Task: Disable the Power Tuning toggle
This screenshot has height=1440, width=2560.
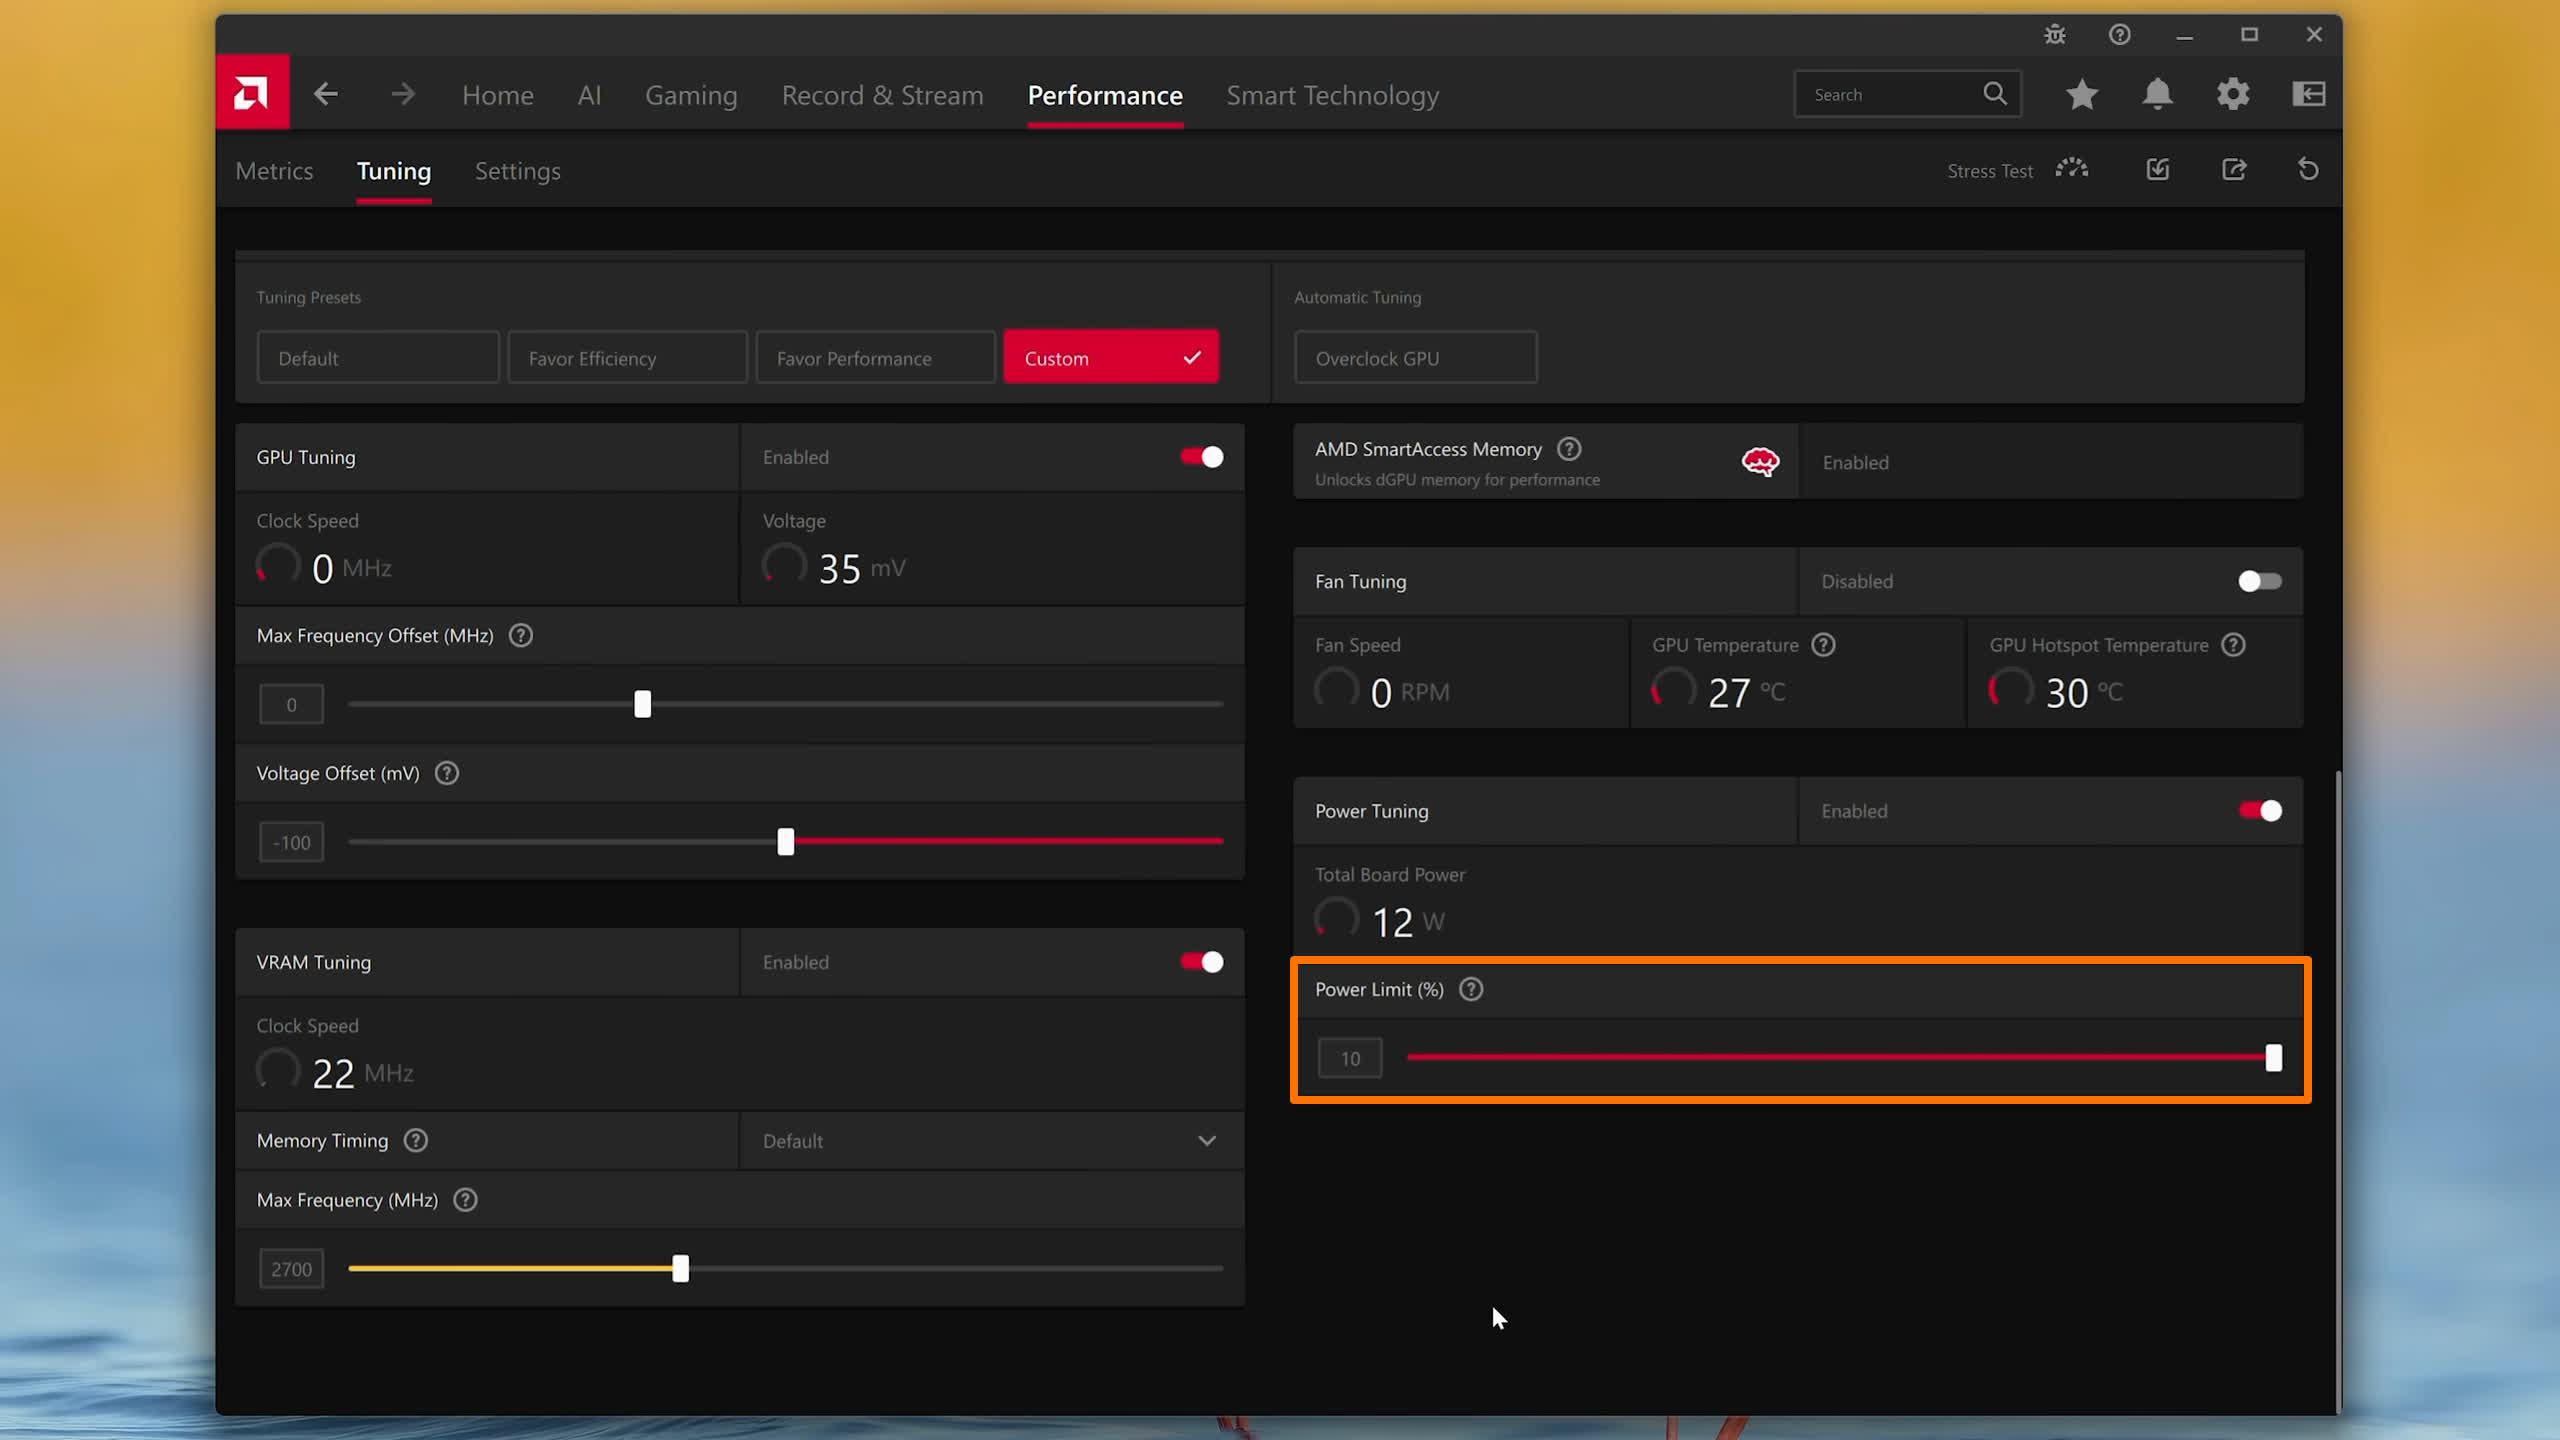Action: (x=2260, y=811)
